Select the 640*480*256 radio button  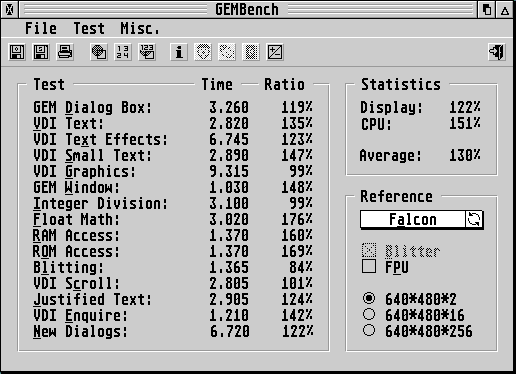tap(369, 330)
